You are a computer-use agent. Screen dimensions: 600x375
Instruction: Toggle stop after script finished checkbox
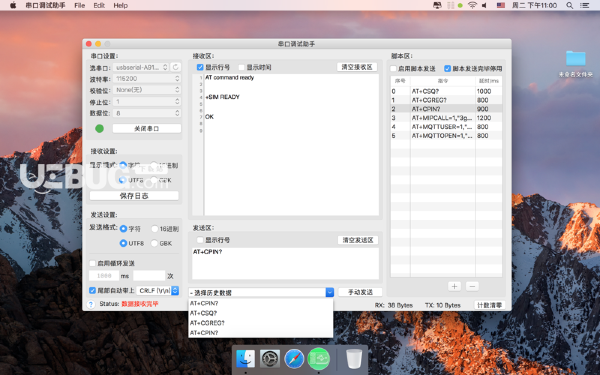447,68
